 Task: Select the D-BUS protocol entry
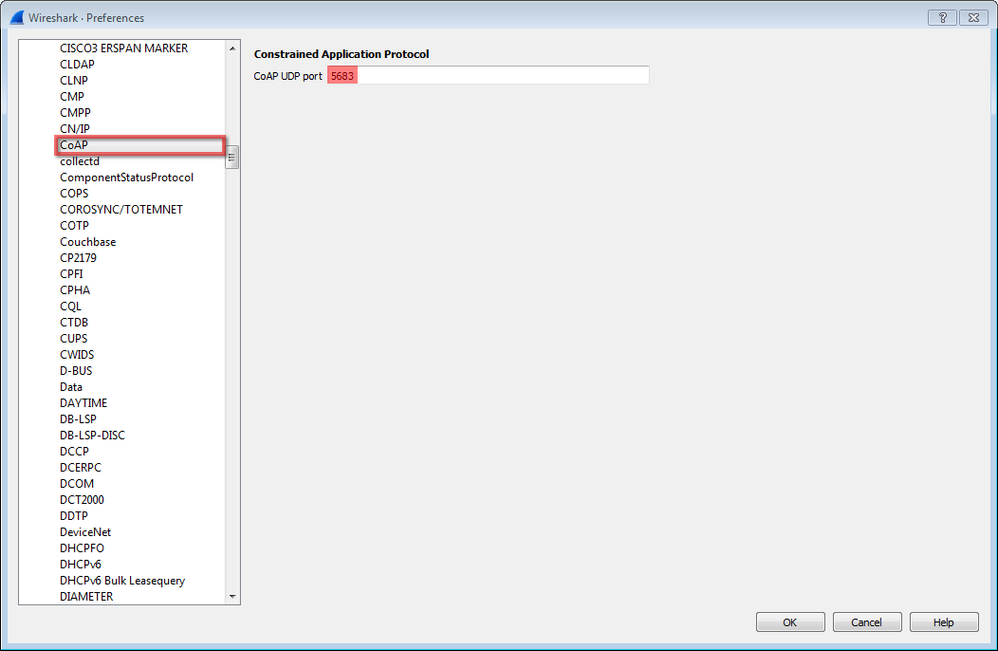(76, 370)
